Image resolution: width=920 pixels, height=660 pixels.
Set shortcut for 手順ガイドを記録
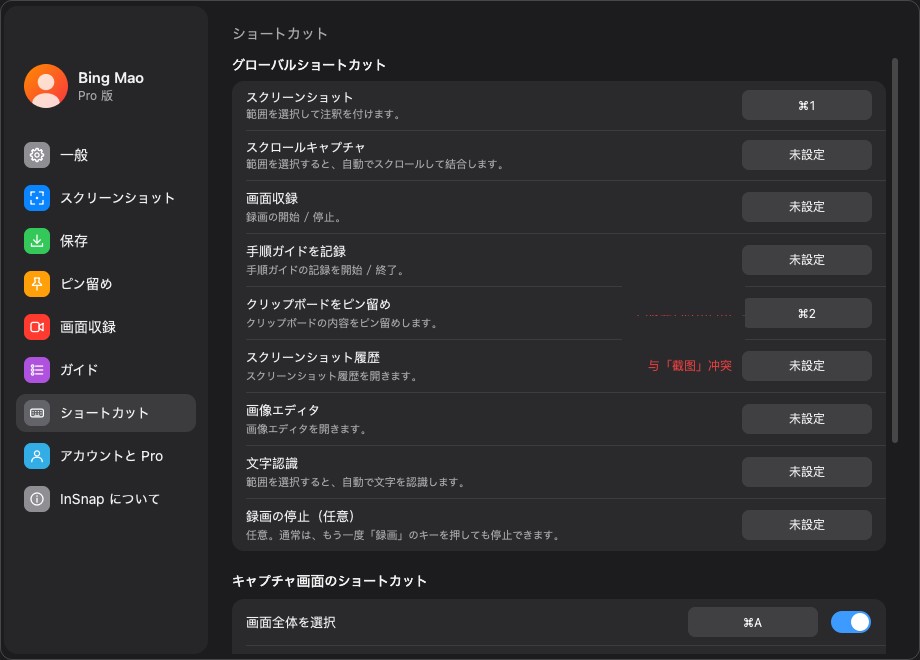click(807, 260)
